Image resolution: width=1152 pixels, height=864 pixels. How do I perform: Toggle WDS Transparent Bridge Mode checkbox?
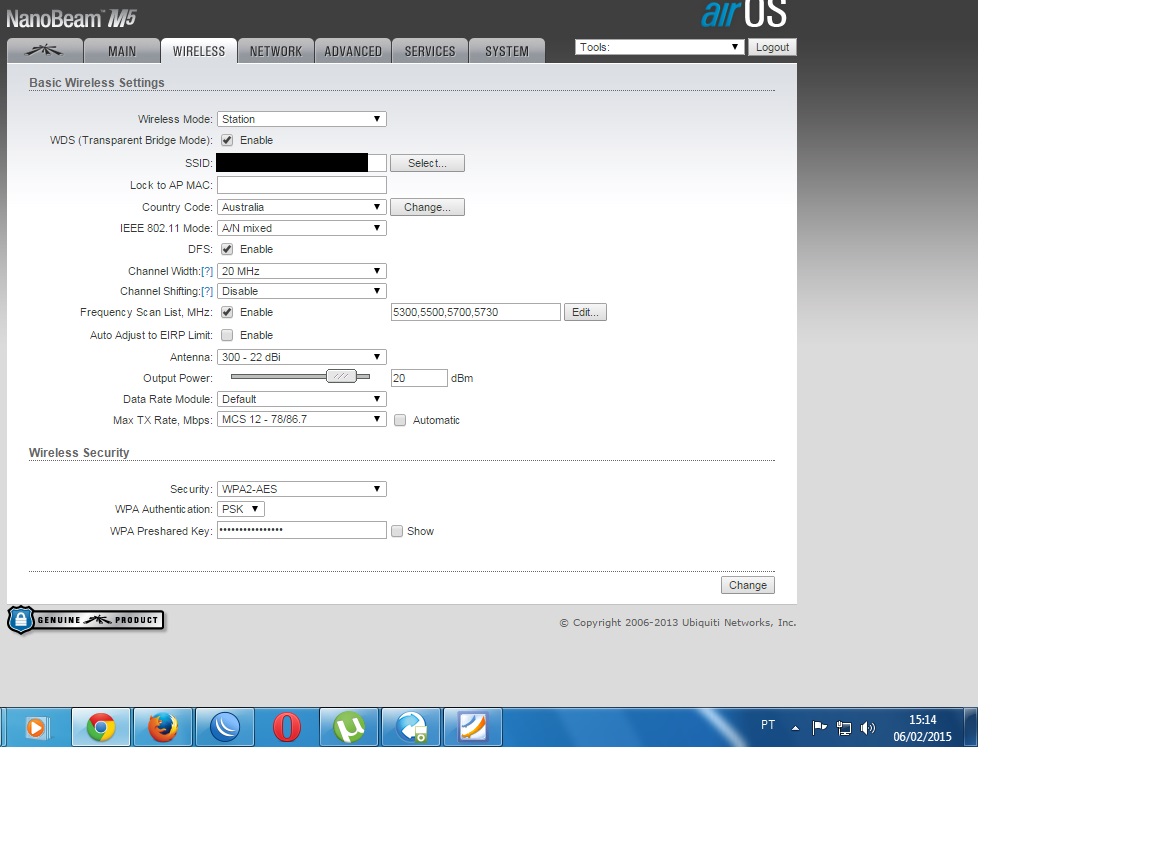coord(227,140)
